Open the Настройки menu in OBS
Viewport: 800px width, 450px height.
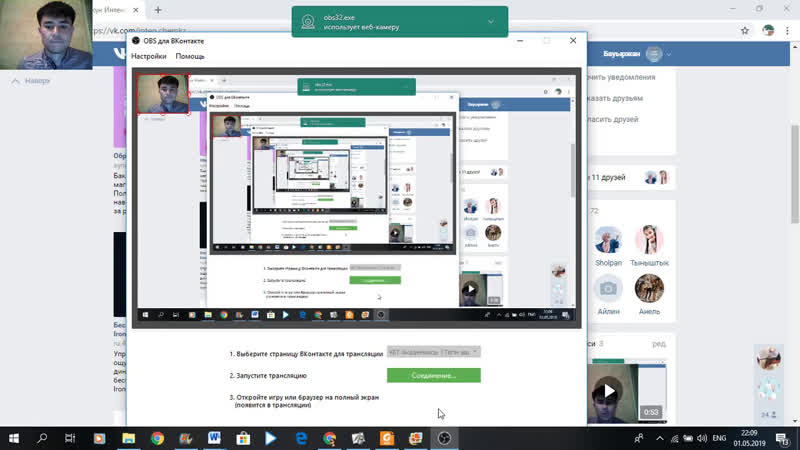(148, 56)
